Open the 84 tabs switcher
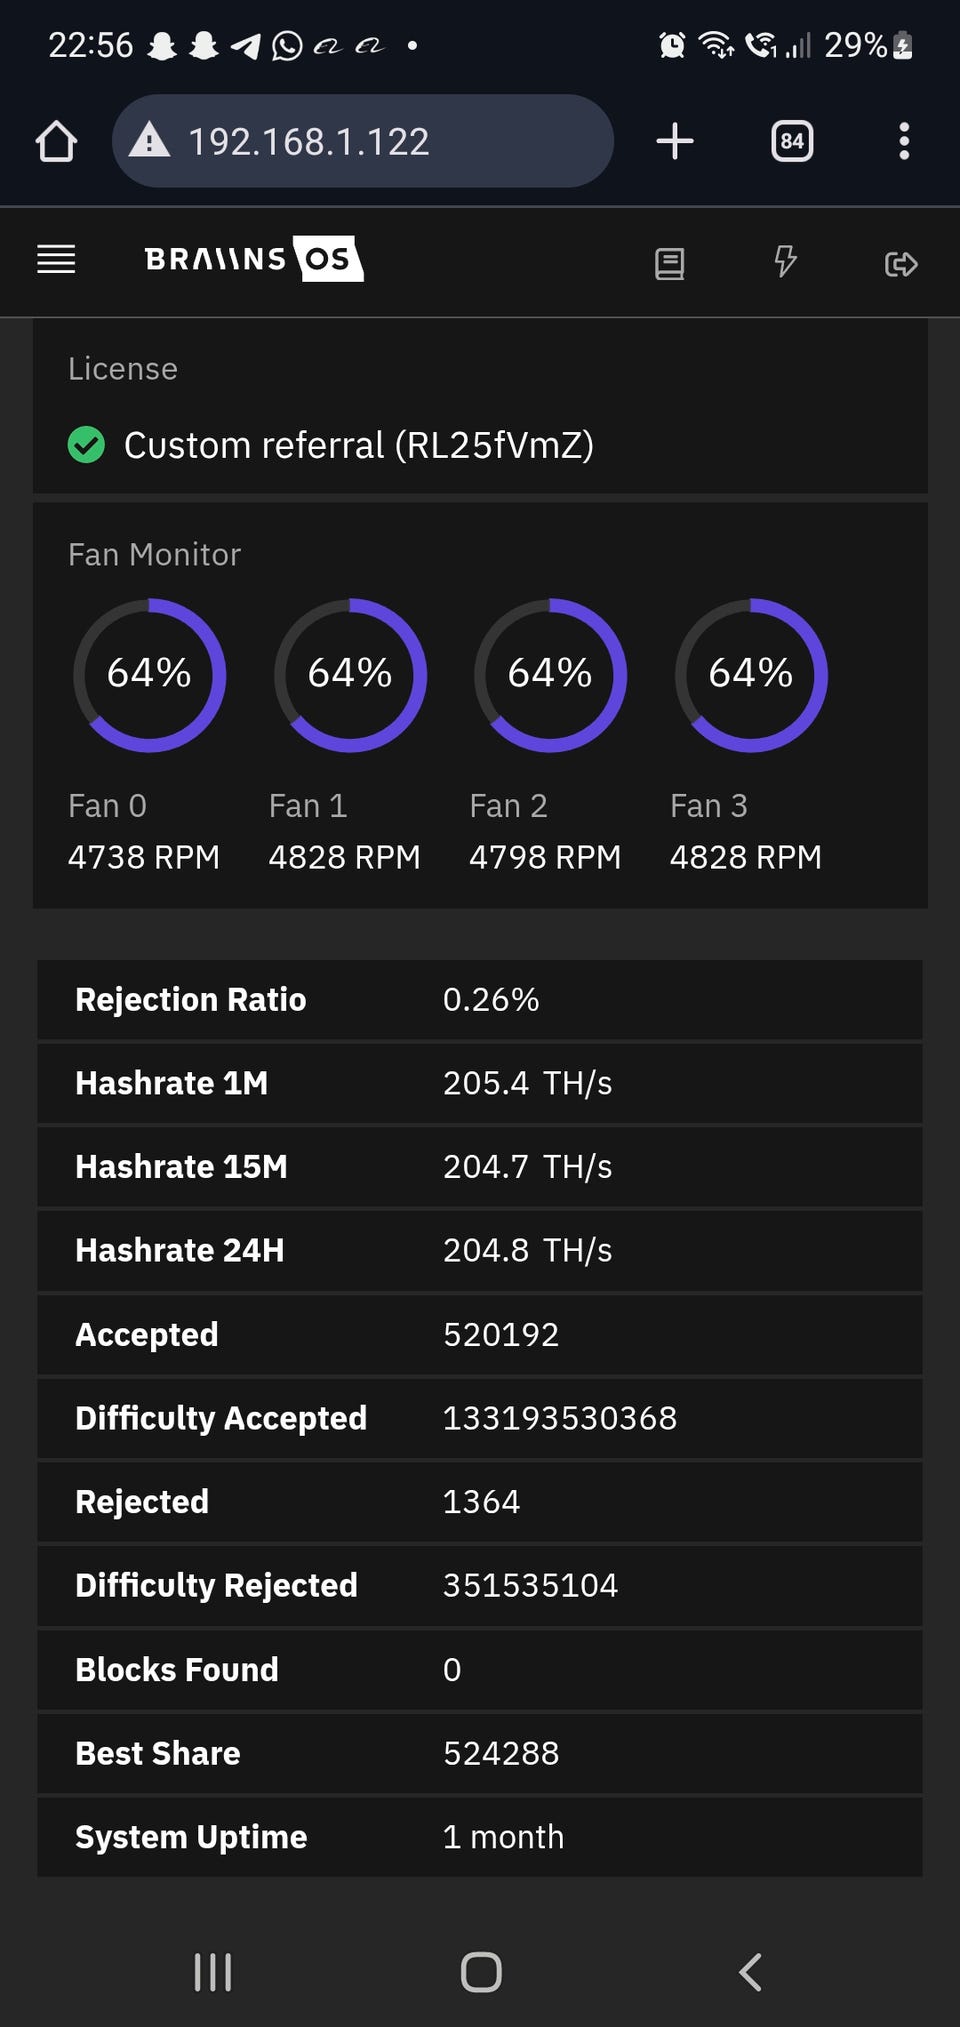The height and width of the screenshot is (2027, 960). click(792, 141)
